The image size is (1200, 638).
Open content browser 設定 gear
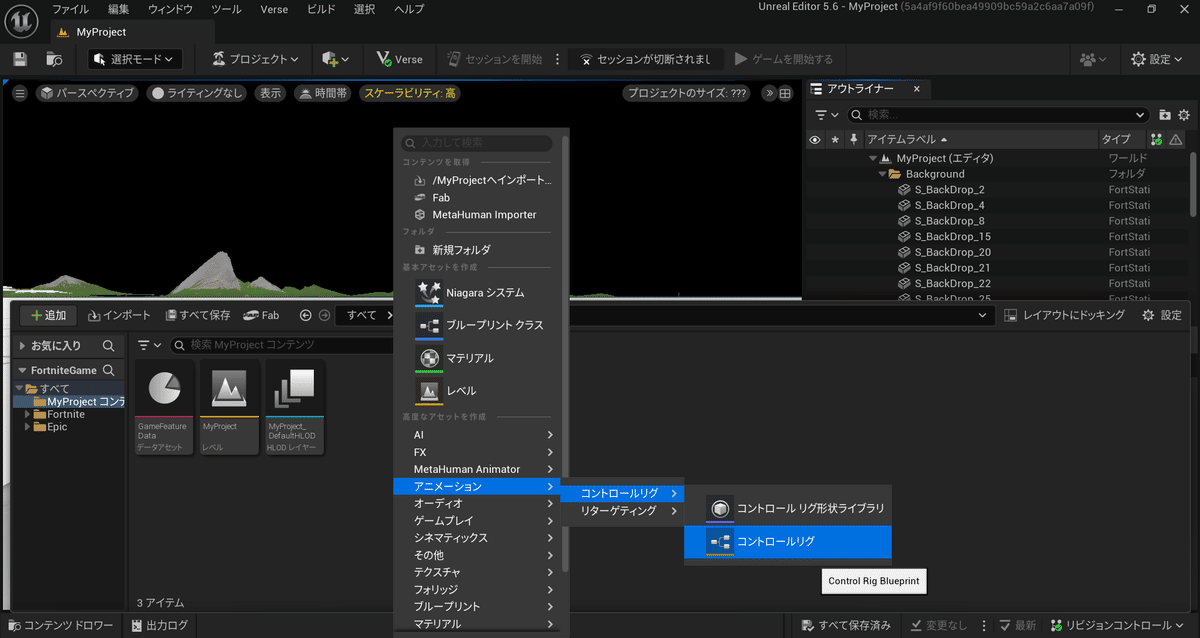[1162, 315]
